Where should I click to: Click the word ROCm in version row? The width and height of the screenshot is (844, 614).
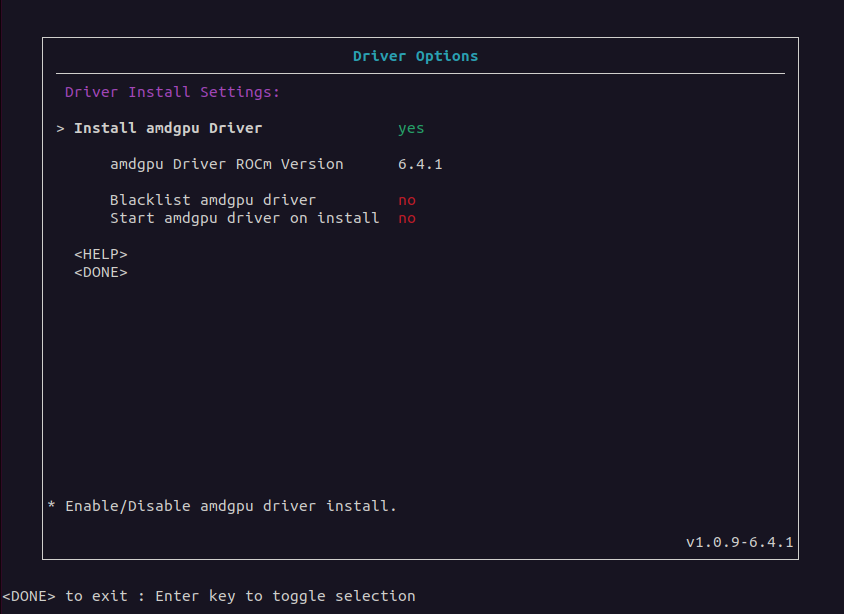(x=254, y=164)
